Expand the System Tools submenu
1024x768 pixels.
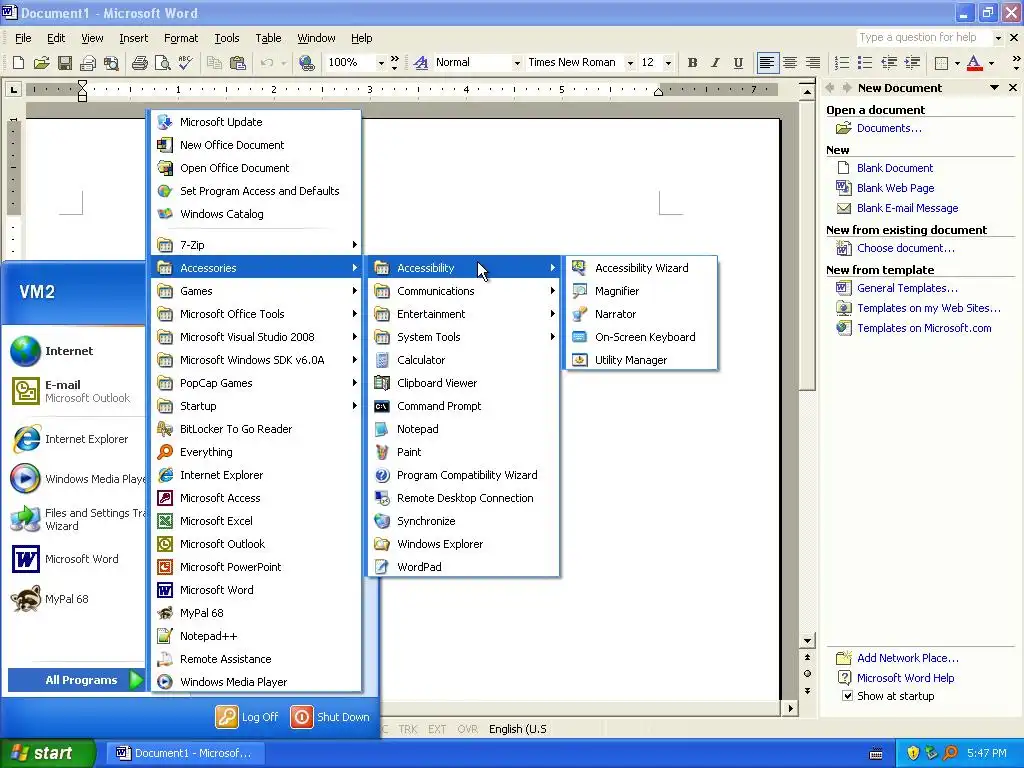(463, 337)
